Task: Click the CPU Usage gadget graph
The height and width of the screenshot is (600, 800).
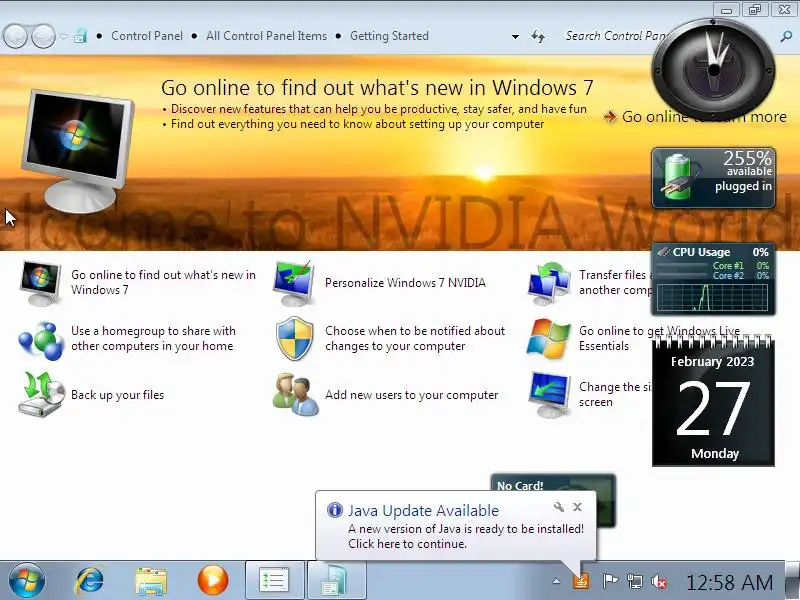Action: pos(712,297)
